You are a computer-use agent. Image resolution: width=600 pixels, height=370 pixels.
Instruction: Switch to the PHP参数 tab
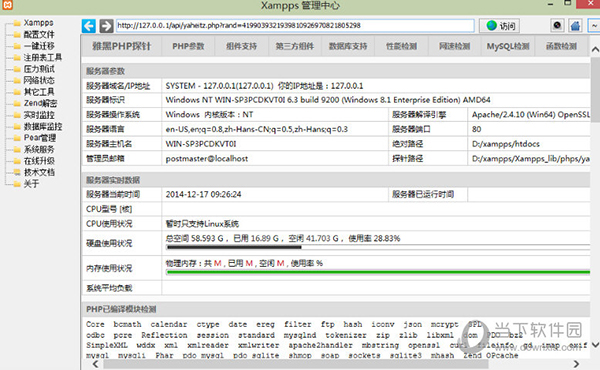click(188, 46)
